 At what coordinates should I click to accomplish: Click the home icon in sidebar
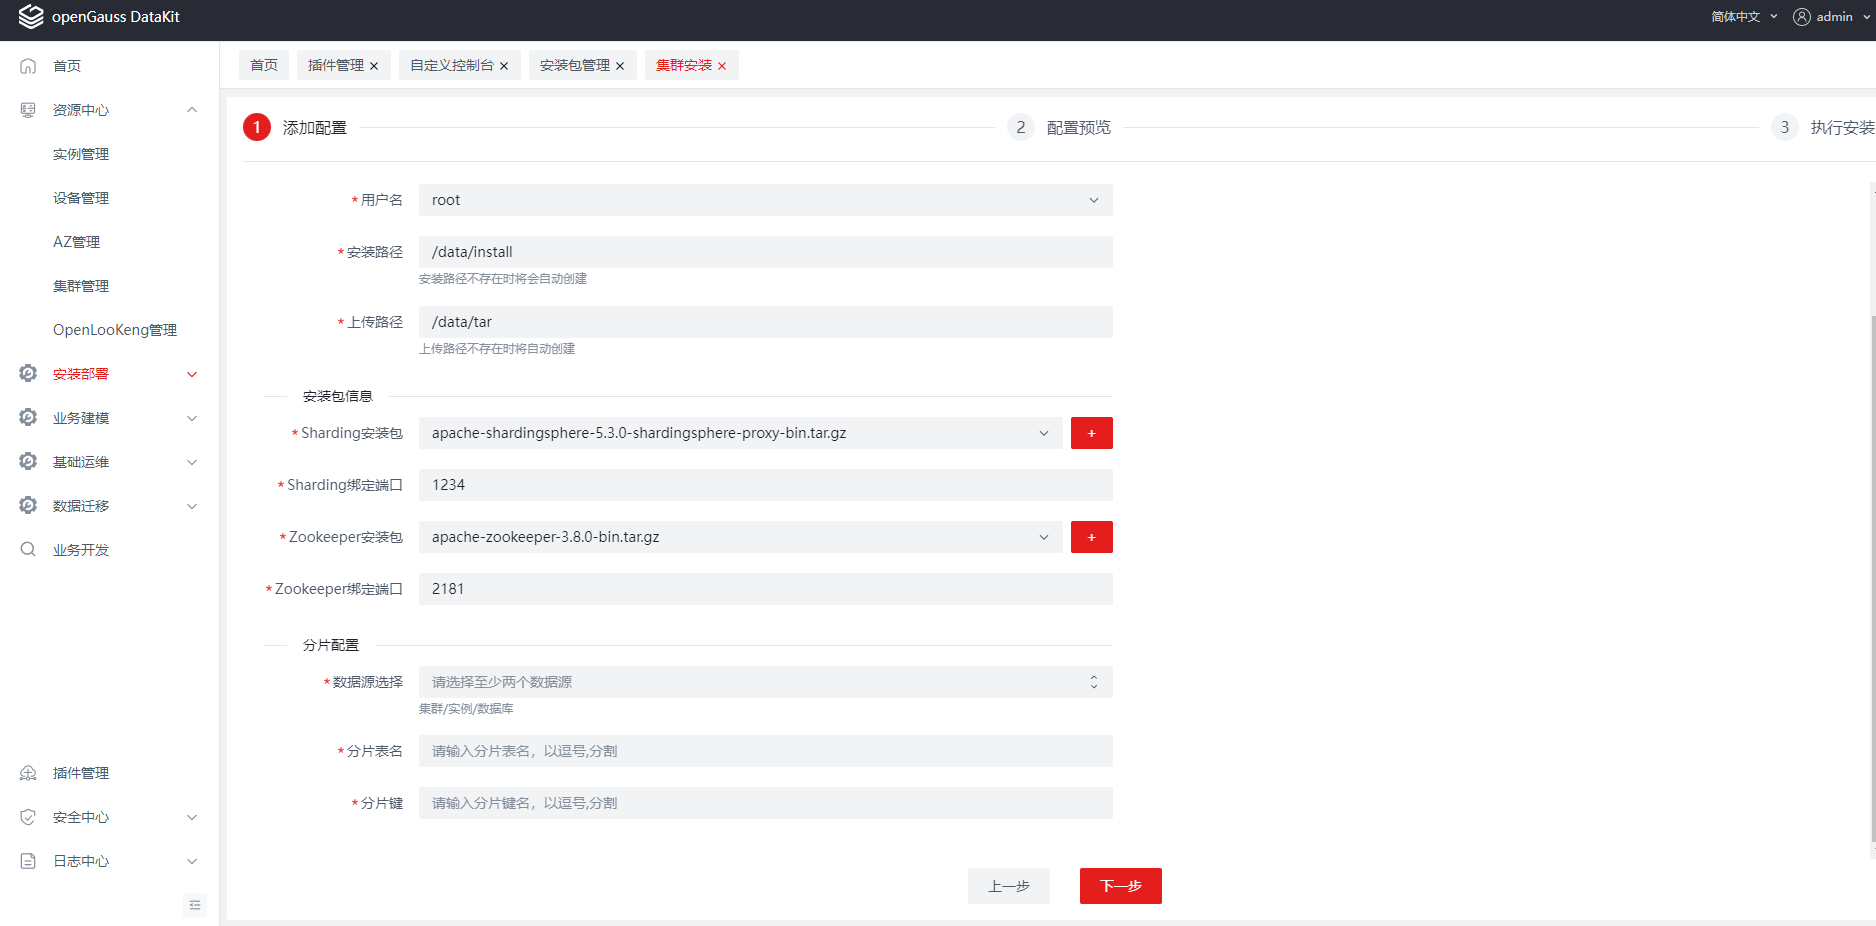click(x=28, y=66)
